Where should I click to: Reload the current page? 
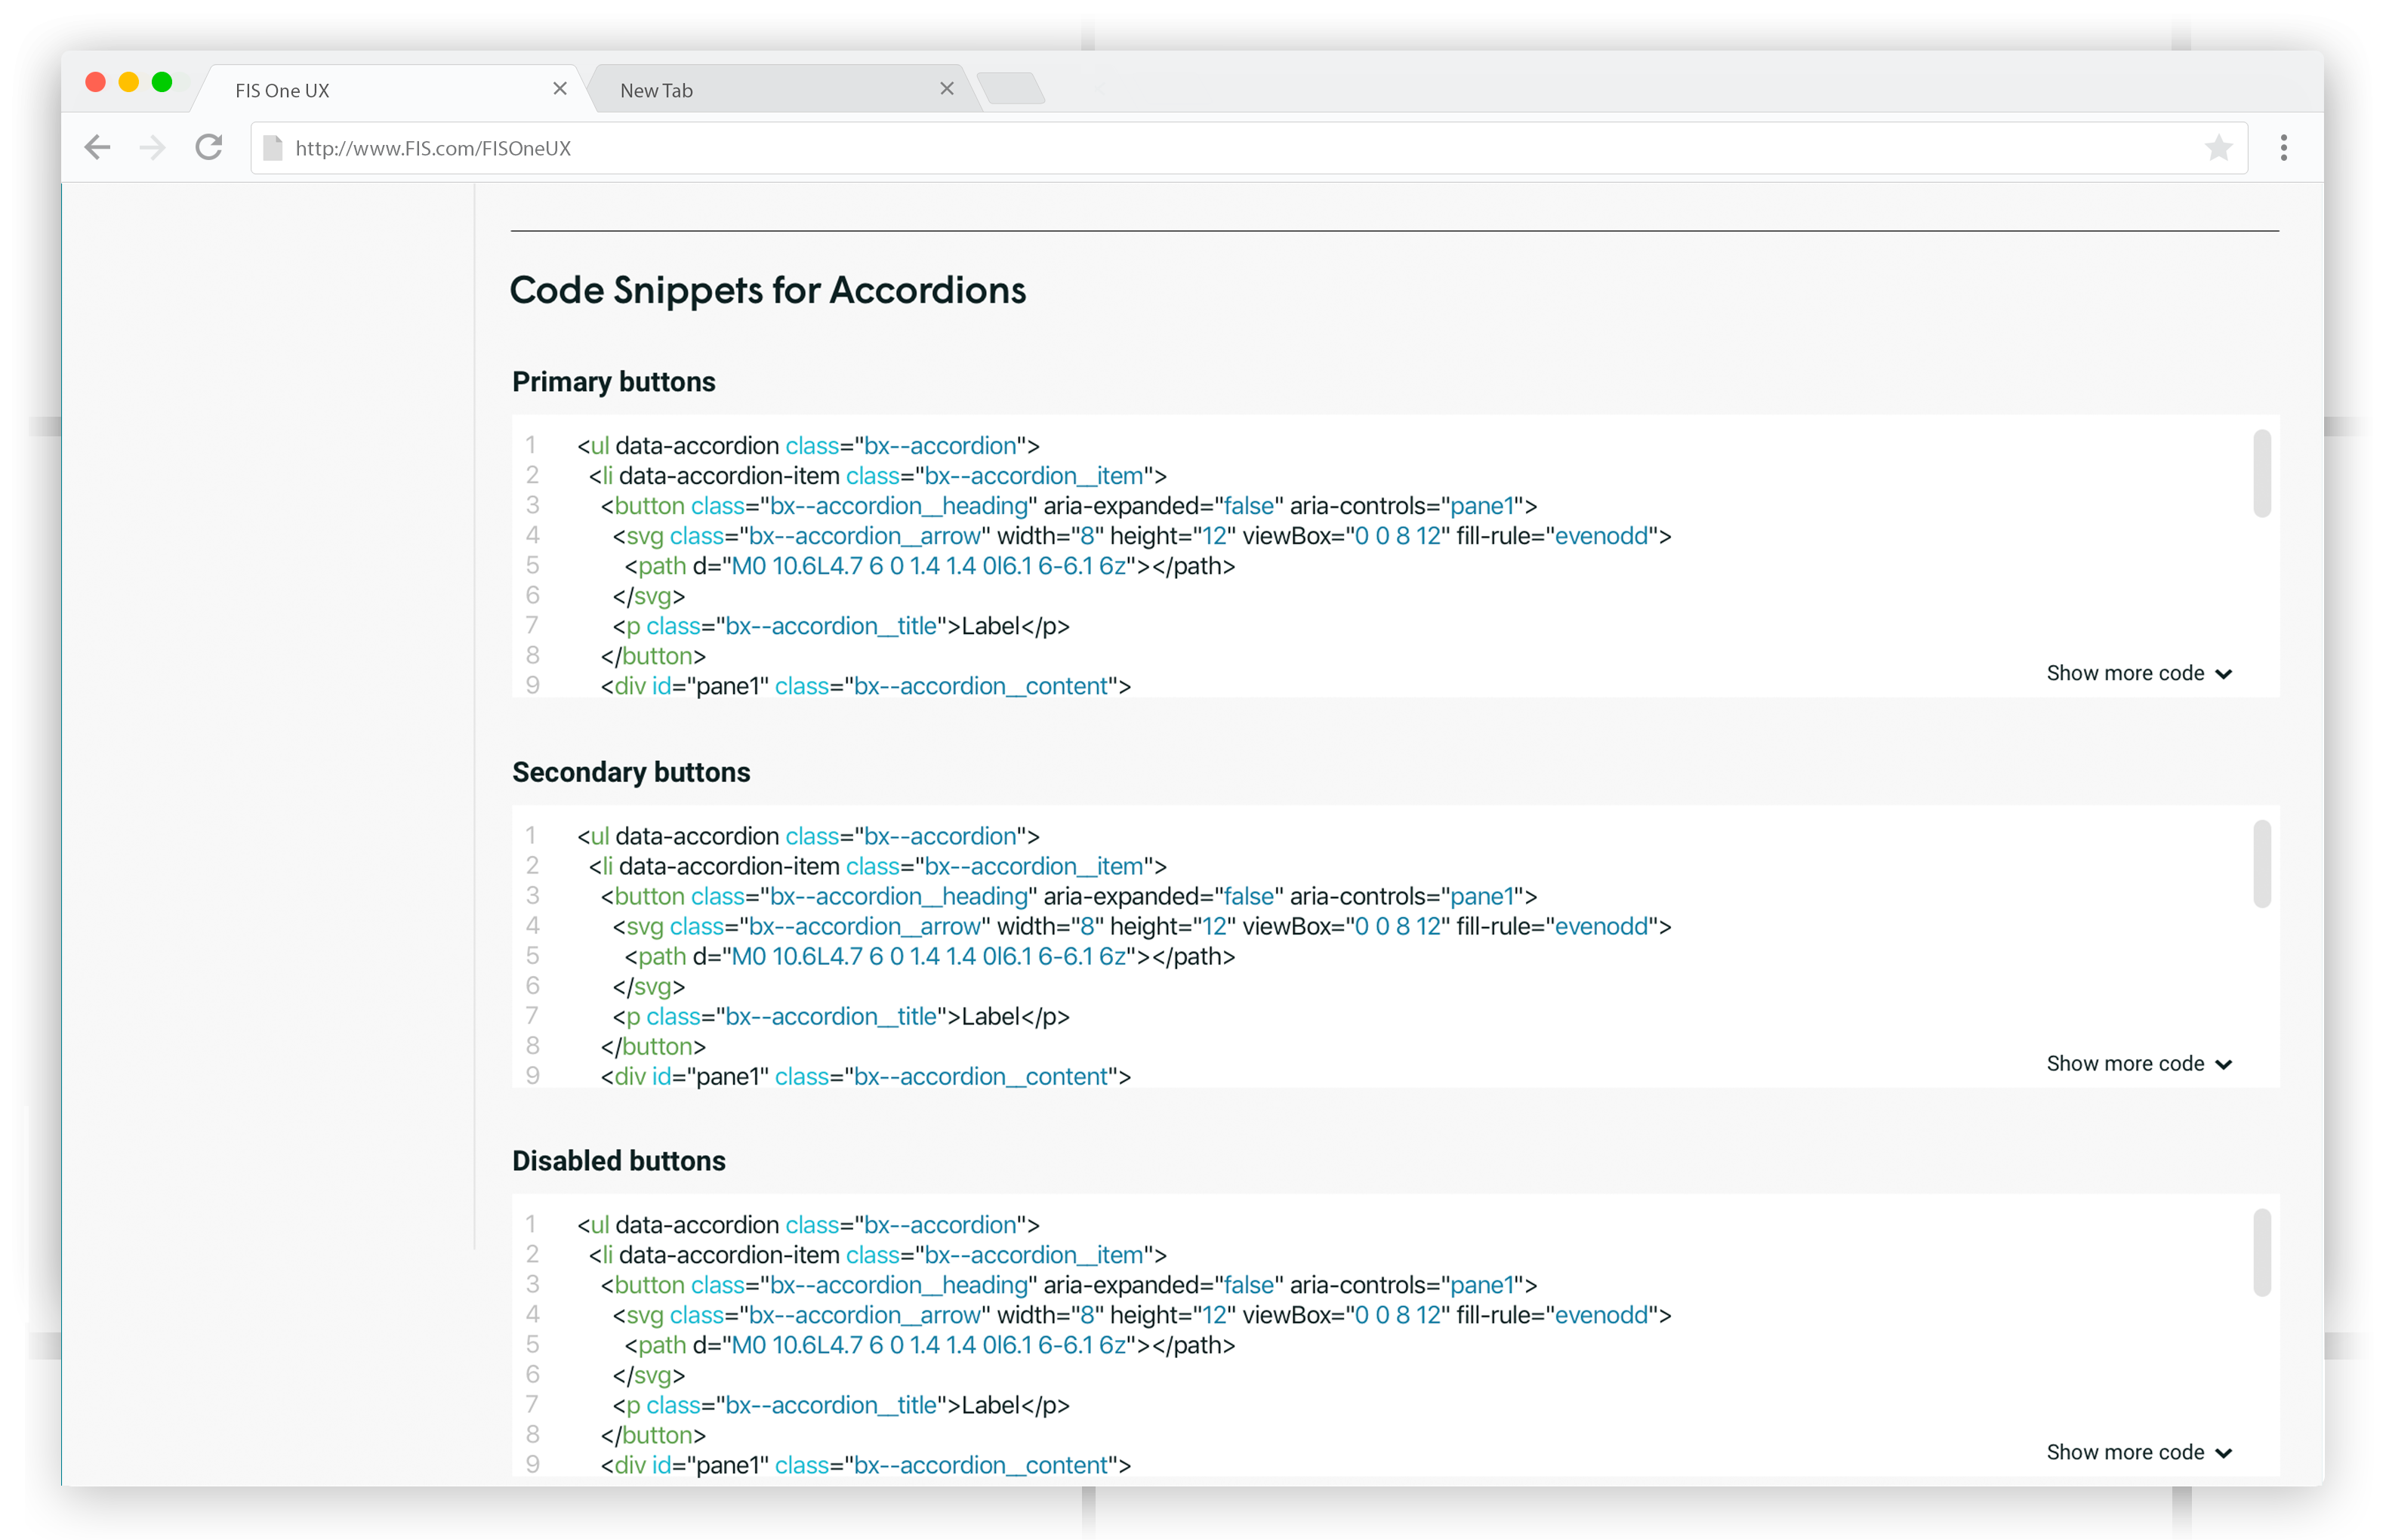point(209,148)
